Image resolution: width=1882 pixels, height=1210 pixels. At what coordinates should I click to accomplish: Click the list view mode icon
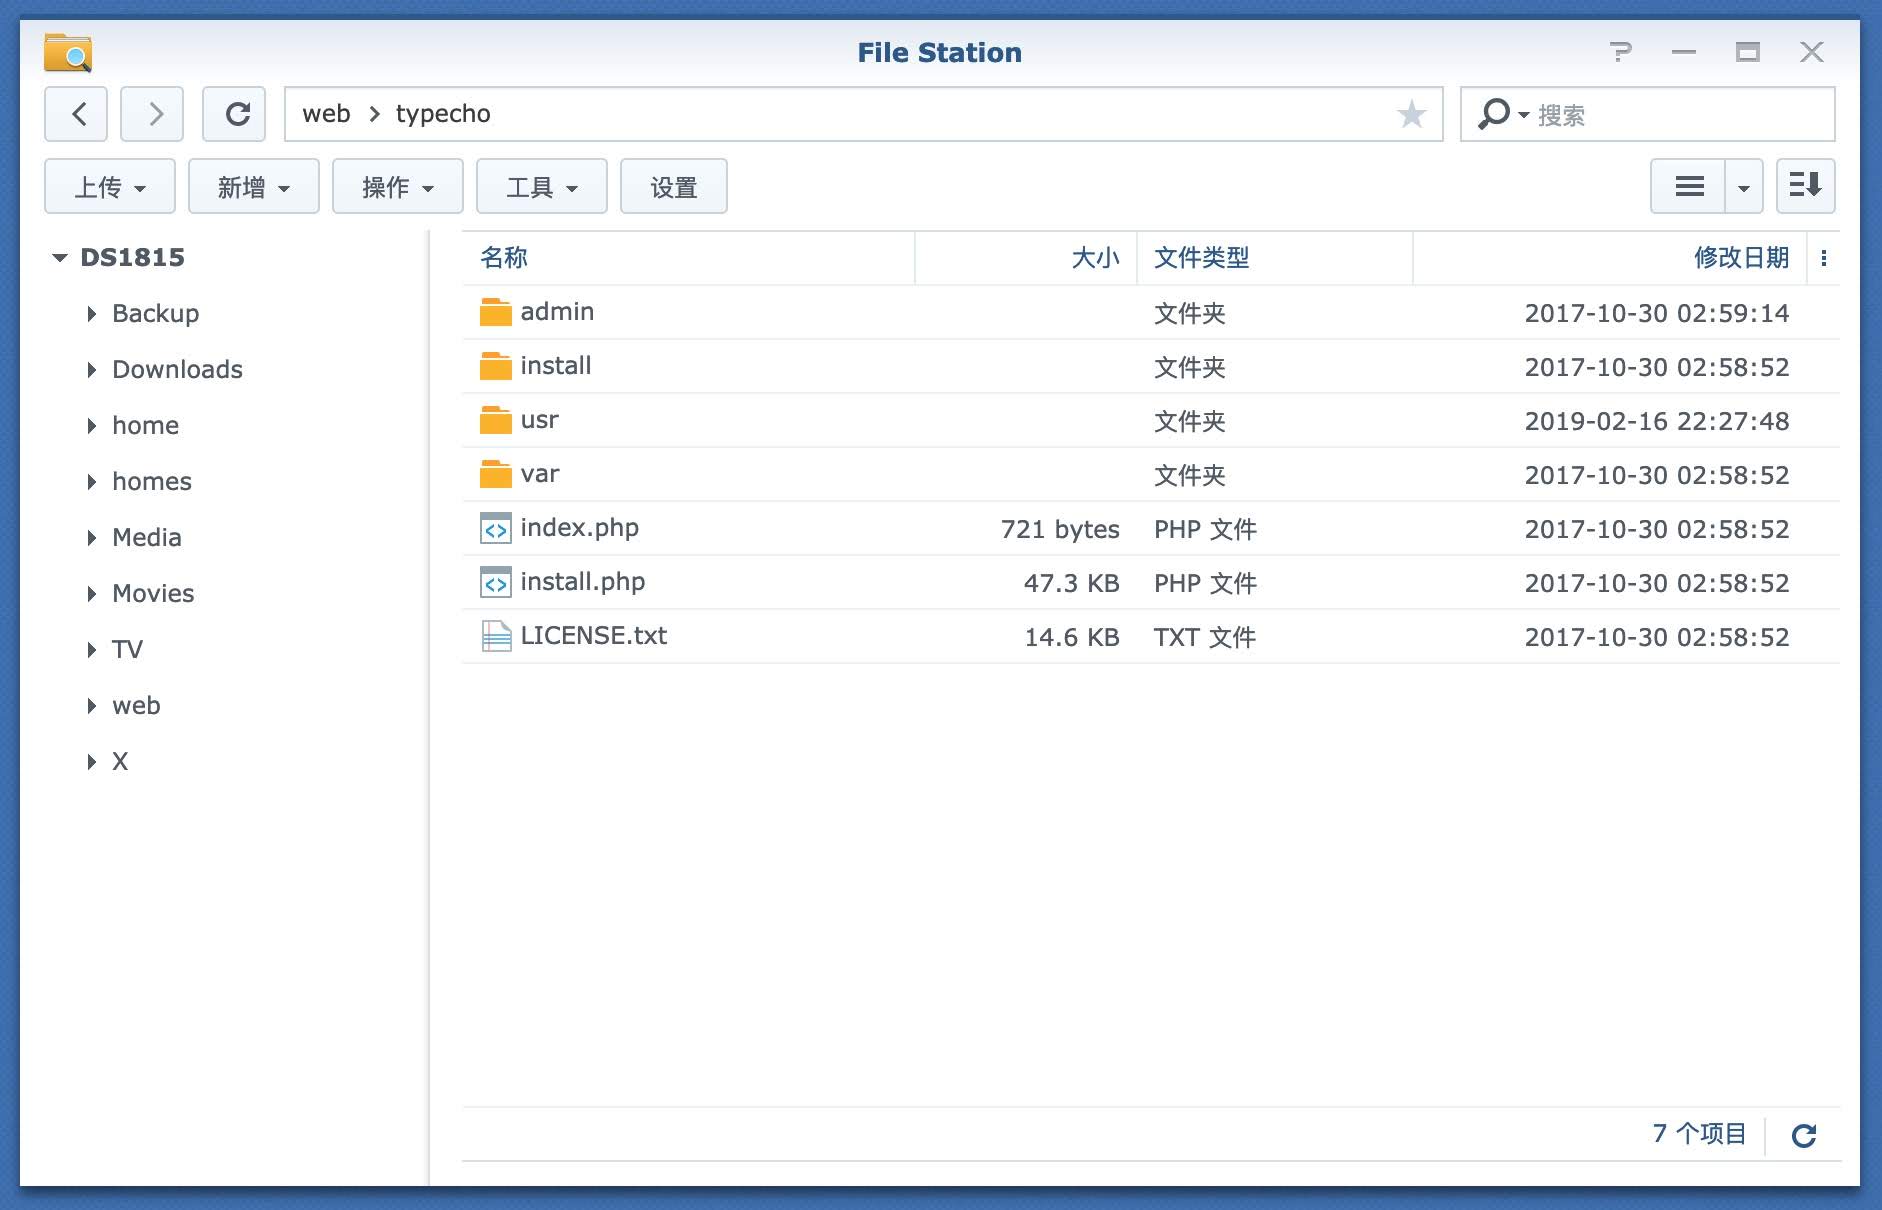coord(1689,186)
